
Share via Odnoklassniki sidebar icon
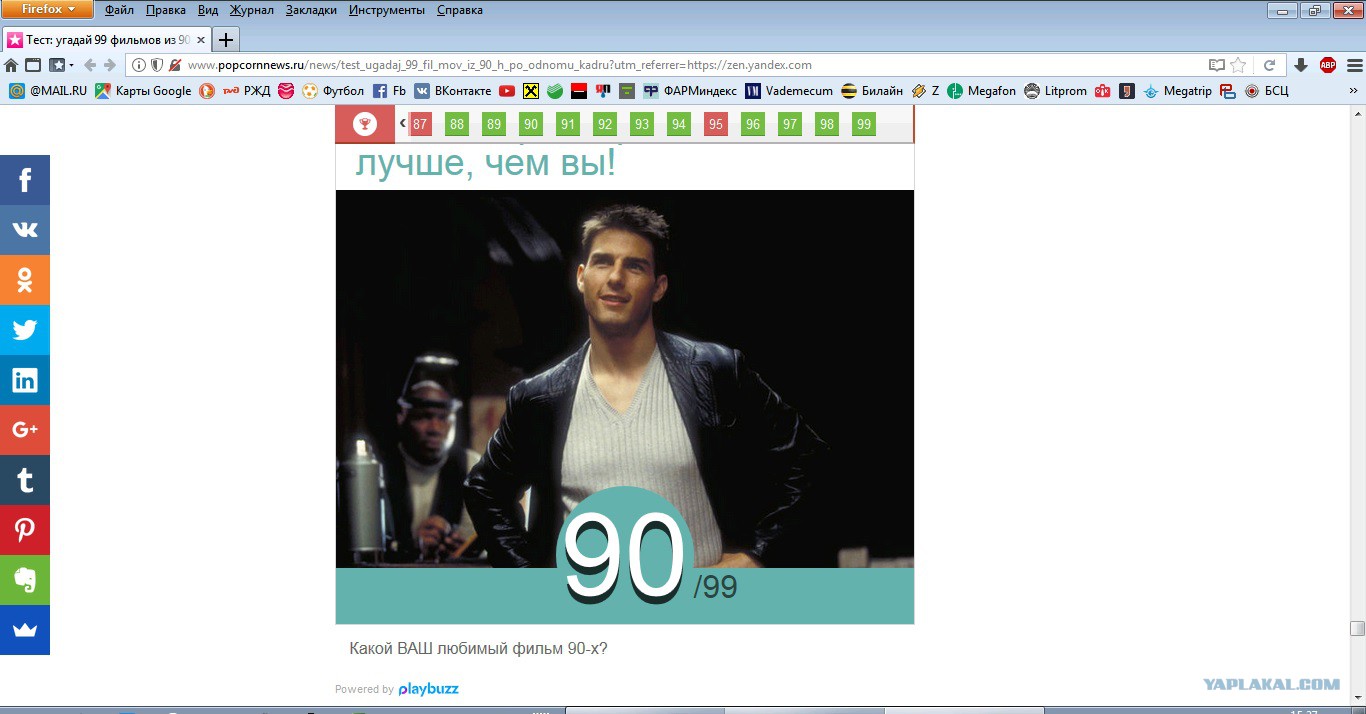pyautogui.click(x=25, y=280)
